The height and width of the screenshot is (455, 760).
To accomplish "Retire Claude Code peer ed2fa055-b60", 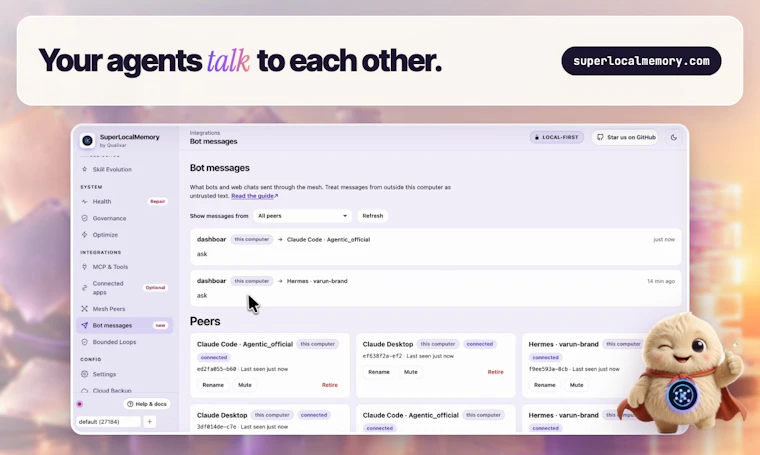I will pos(330,385).
